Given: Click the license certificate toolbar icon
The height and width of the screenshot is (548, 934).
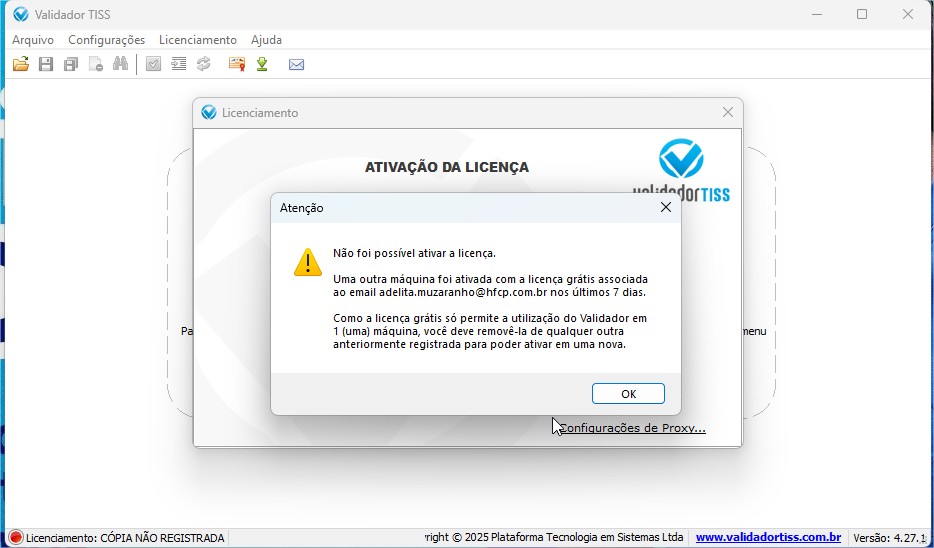Looking at the screenshot, I should pyautogui.click(x=236, y=64).
